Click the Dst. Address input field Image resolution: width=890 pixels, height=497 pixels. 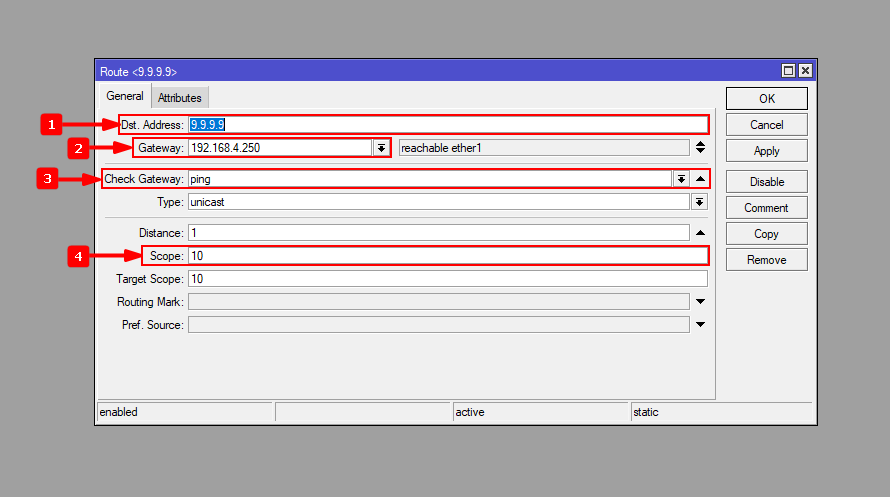coord(447,125)
